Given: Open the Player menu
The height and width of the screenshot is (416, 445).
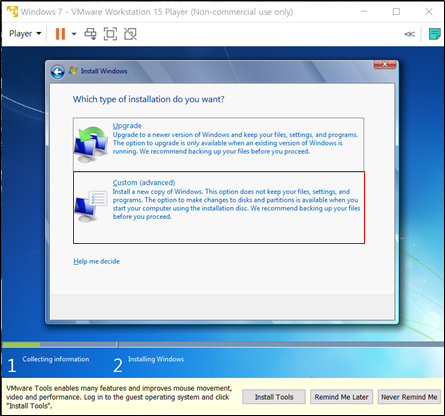Looking at the screenshot, I should 25,34.
